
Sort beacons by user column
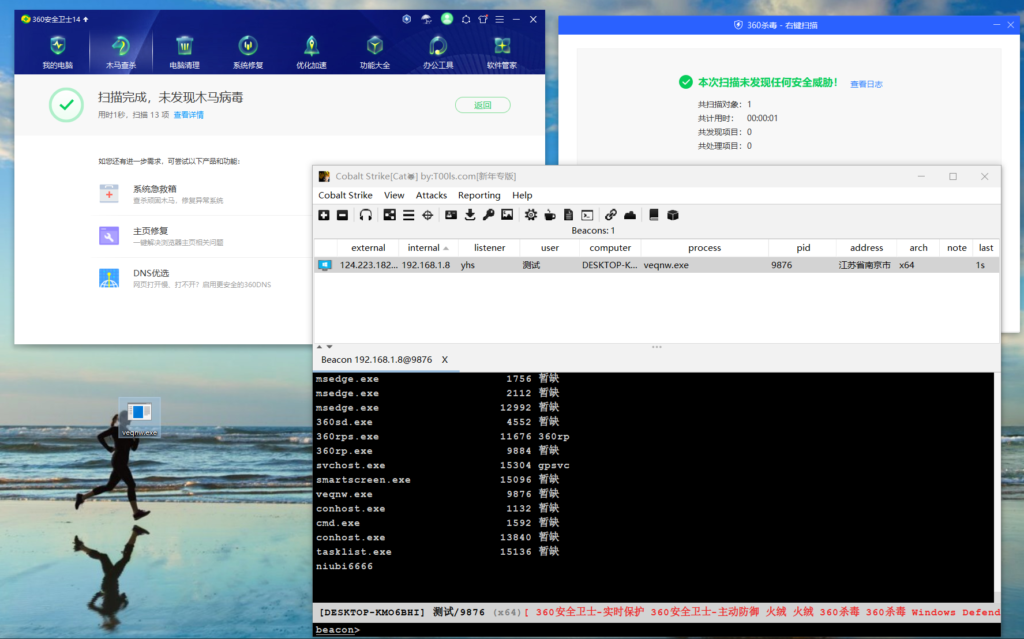click(549, 248)
